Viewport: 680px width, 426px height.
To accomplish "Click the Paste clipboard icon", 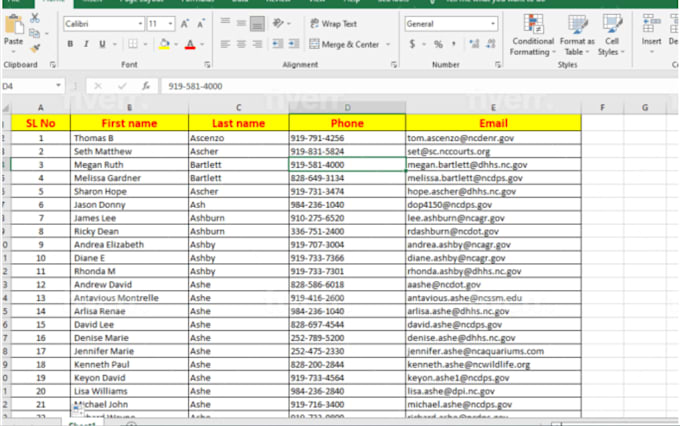I will tap(14, 24).
